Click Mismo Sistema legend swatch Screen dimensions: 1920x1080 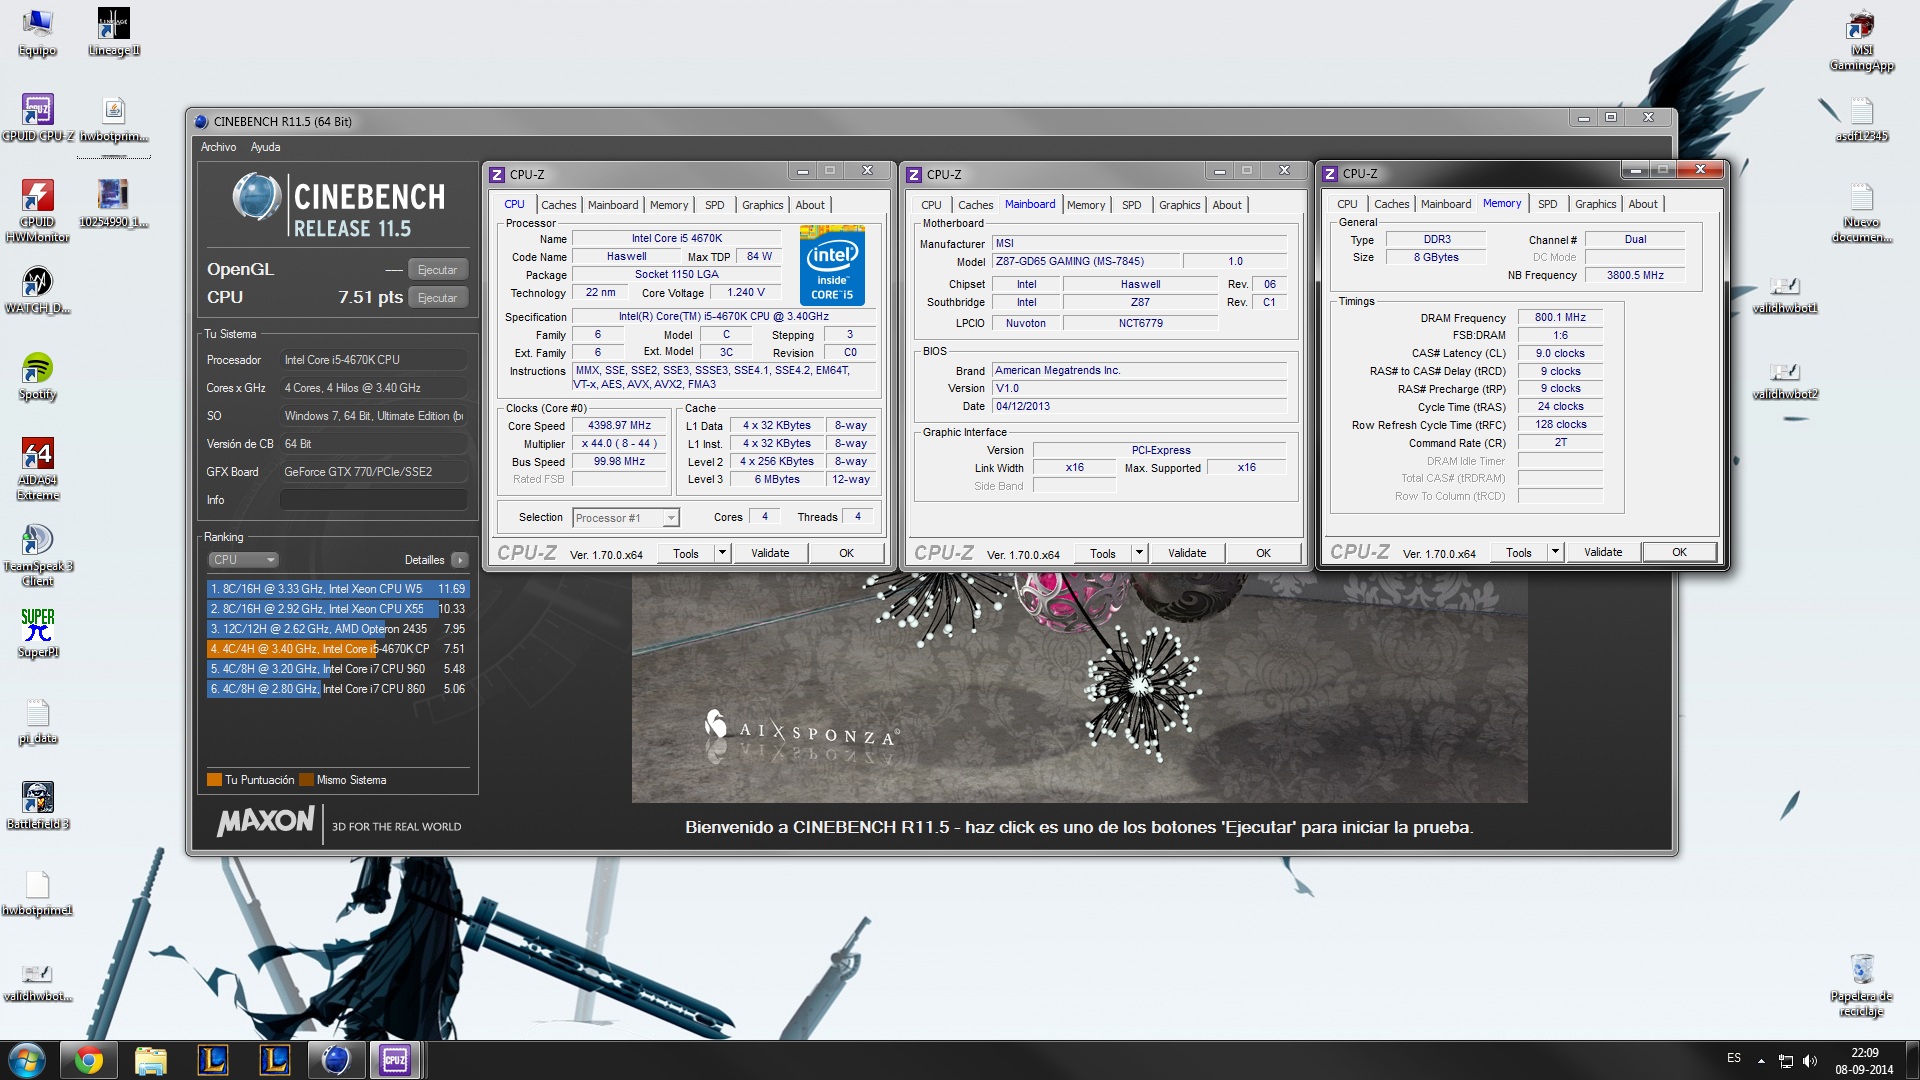tap(306, 780)
